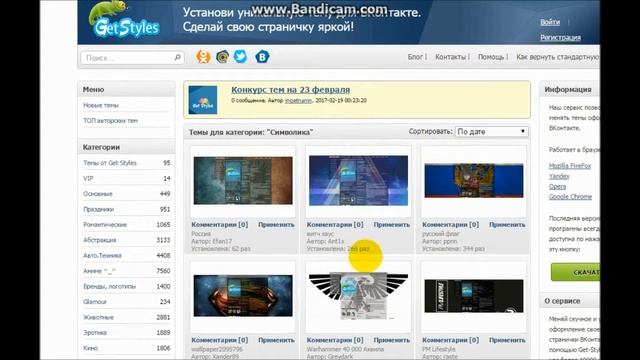640x360 pixels.
Task: Open Конкурс тем на 23 февраля link
Action: [x=291, y=90]
